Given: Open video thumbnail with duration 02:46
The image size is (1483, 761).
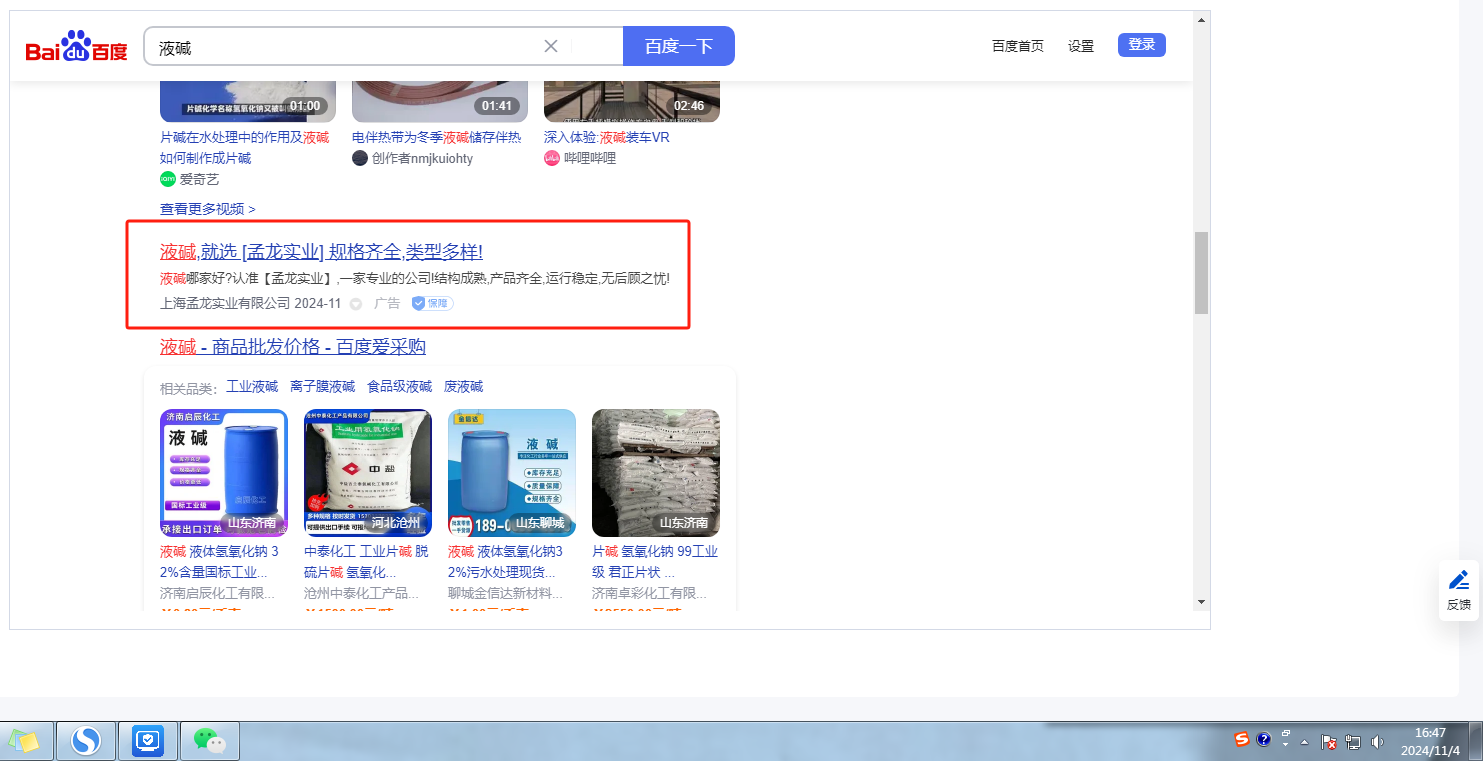Looking at the screenshot, I should [x=632, y=101].
